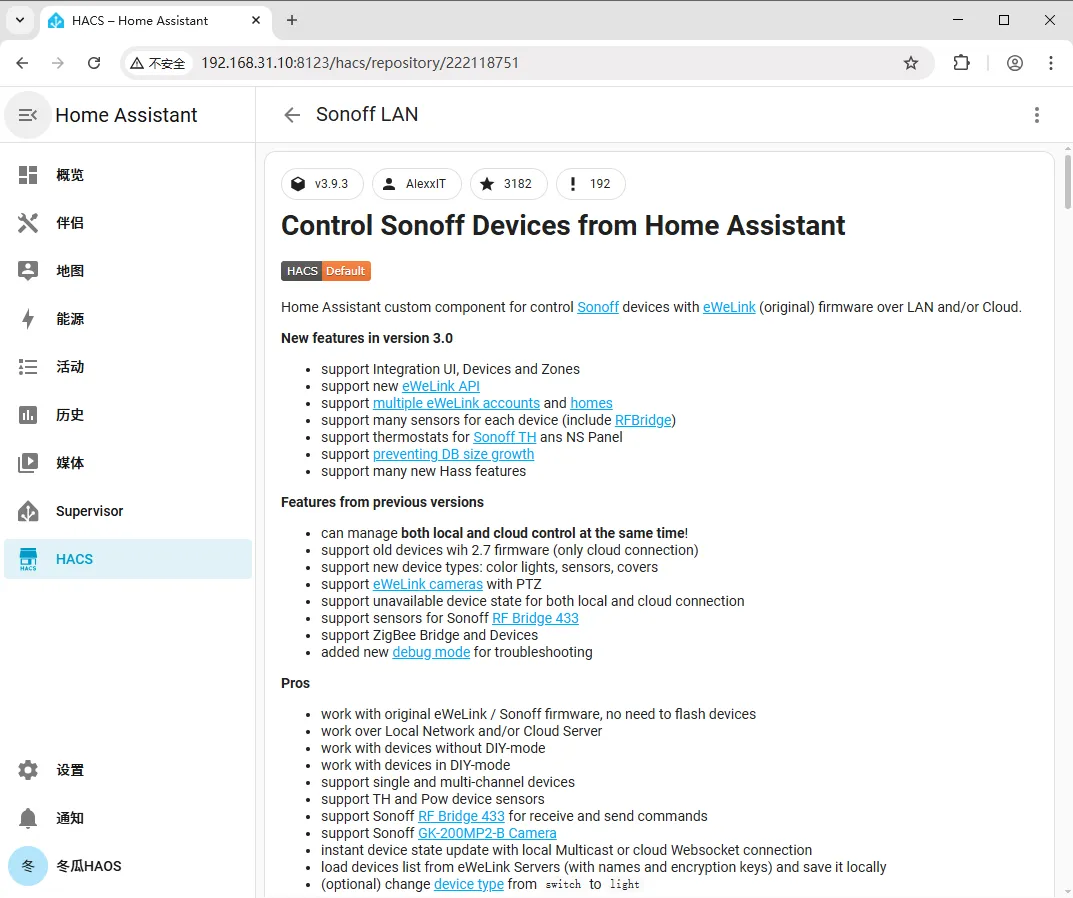Open the 能源 energy lightning icon
This screenshot has height=898, width=1073.
pos(27,319)
